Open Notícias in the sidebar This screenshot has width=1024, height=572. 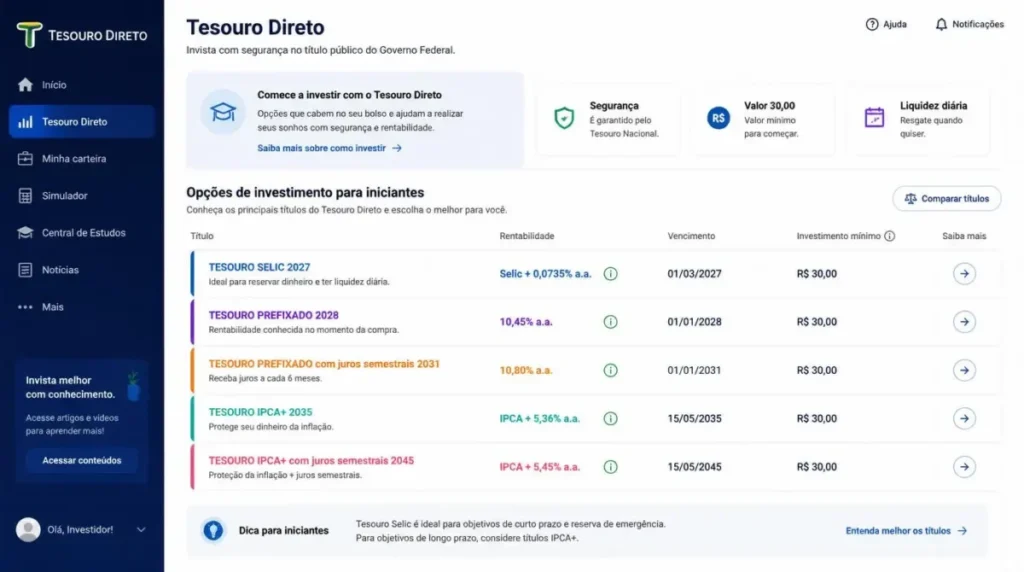pyautogui.click(x=82, y=270)
